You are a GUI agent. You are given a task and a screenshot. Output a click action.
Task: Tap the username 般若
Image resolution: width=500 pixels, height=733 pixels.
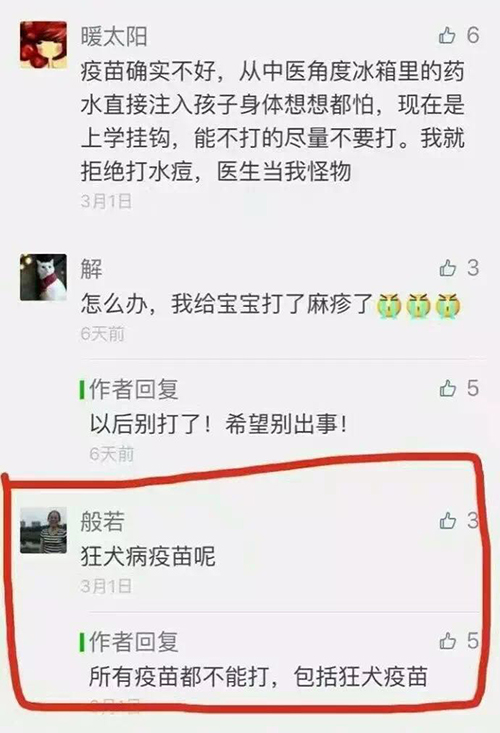tap(103, 521)
